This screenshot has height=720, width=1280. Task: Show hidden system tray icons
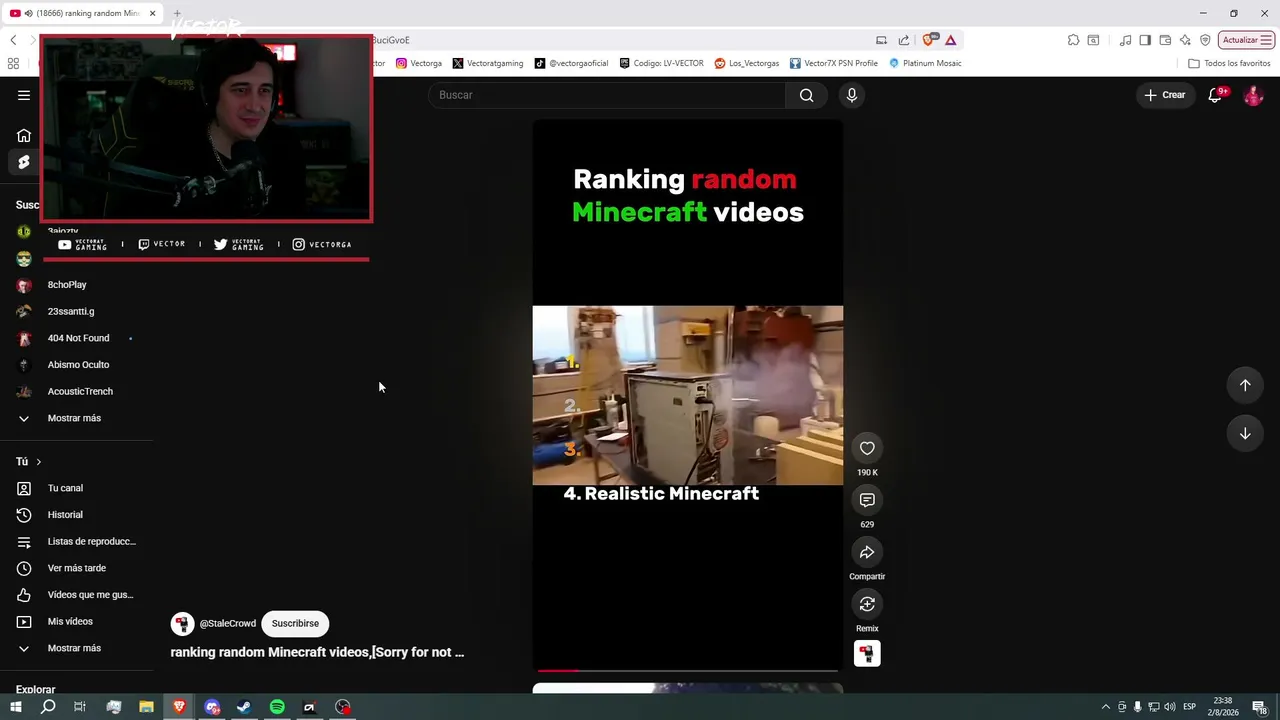pyautogui.click(x=1105, y=707)
